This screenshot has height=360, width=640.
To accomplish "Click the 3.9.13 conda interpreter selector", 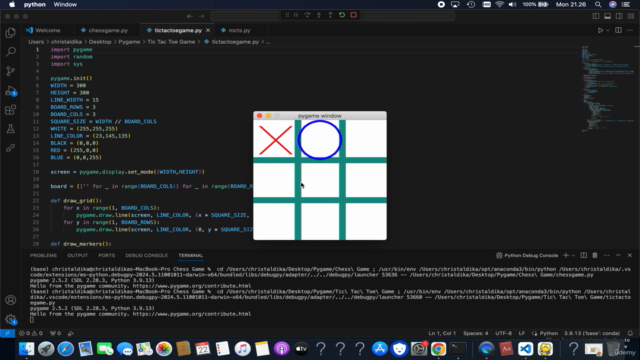I will click(592, 333).
